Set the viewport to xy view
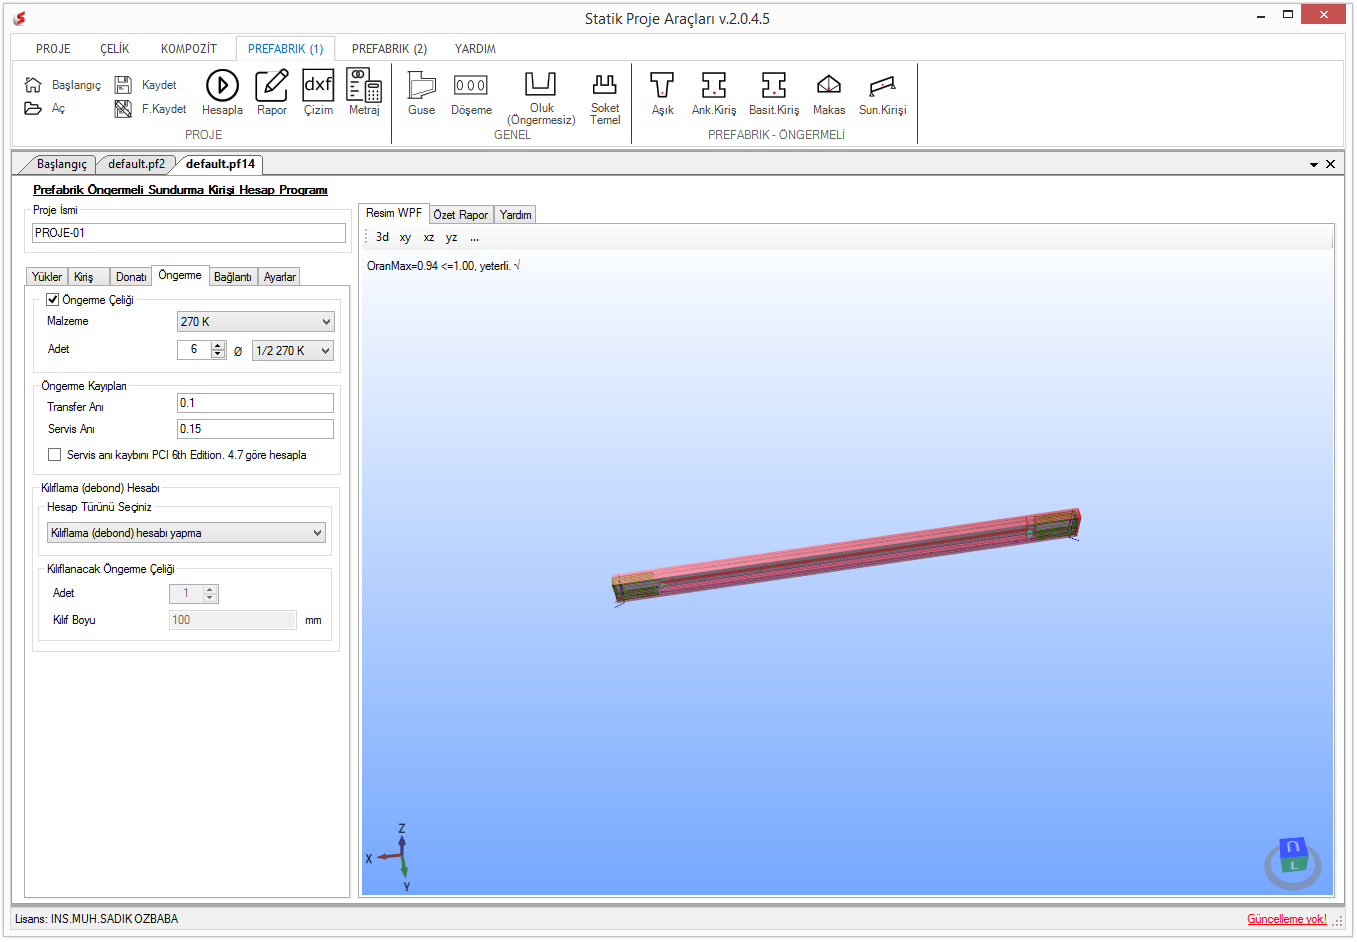This screenshot has height=942, width=1357. click(405, 237)
